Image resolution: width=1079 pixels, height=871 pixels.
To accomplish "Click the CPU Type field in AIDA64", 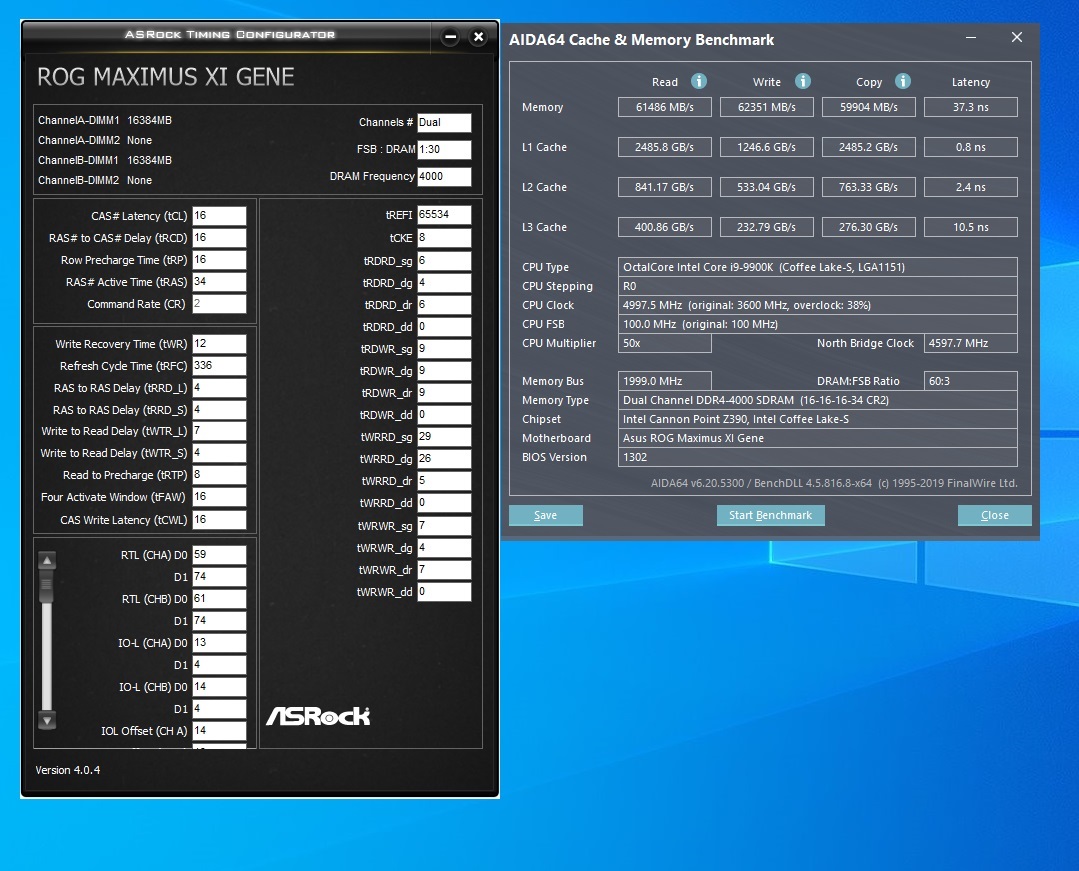I will point(818,267).
